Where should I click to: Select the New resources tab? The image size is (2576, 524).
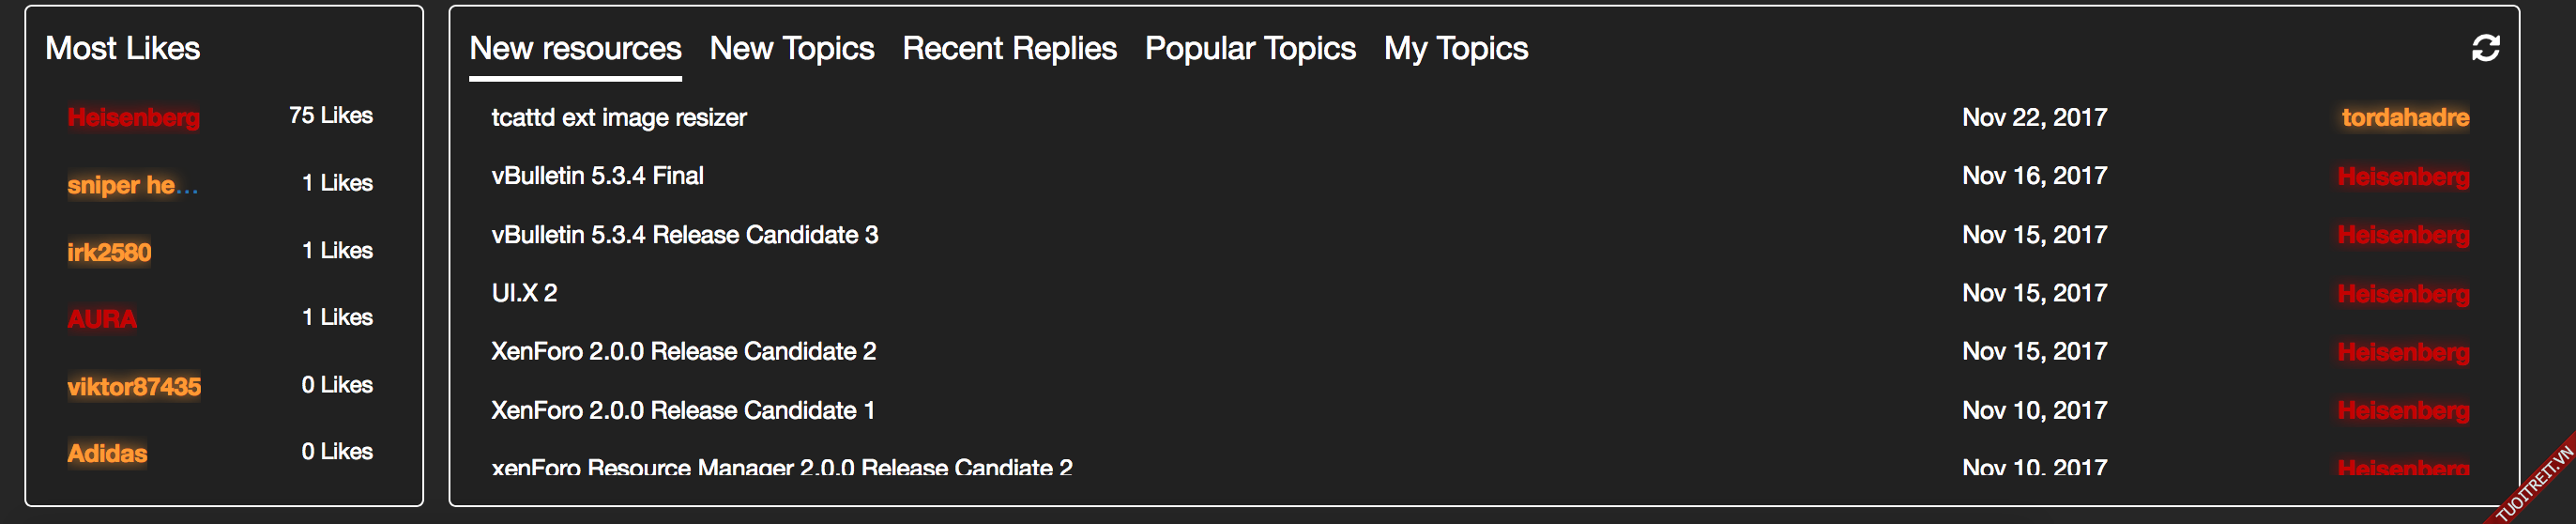click(x=575, y=49)
